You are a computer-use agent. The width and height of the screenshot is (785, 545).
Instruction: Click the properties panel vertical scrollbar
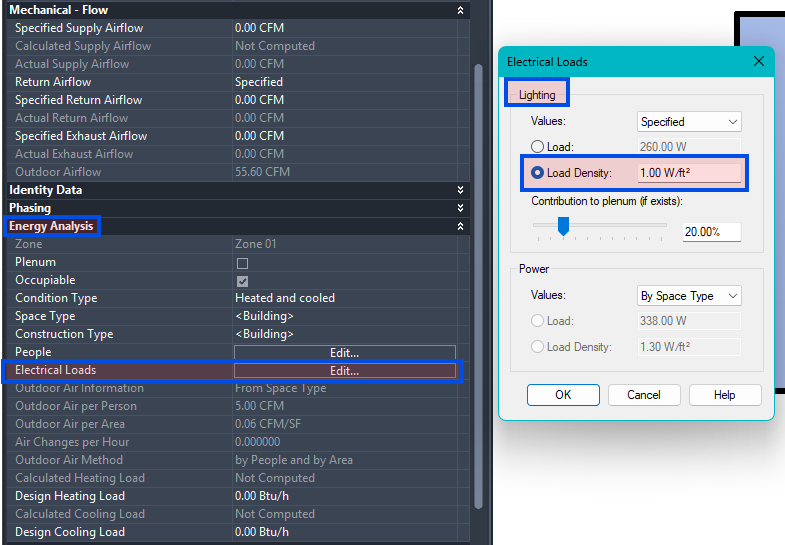click(x=477, y=280)
